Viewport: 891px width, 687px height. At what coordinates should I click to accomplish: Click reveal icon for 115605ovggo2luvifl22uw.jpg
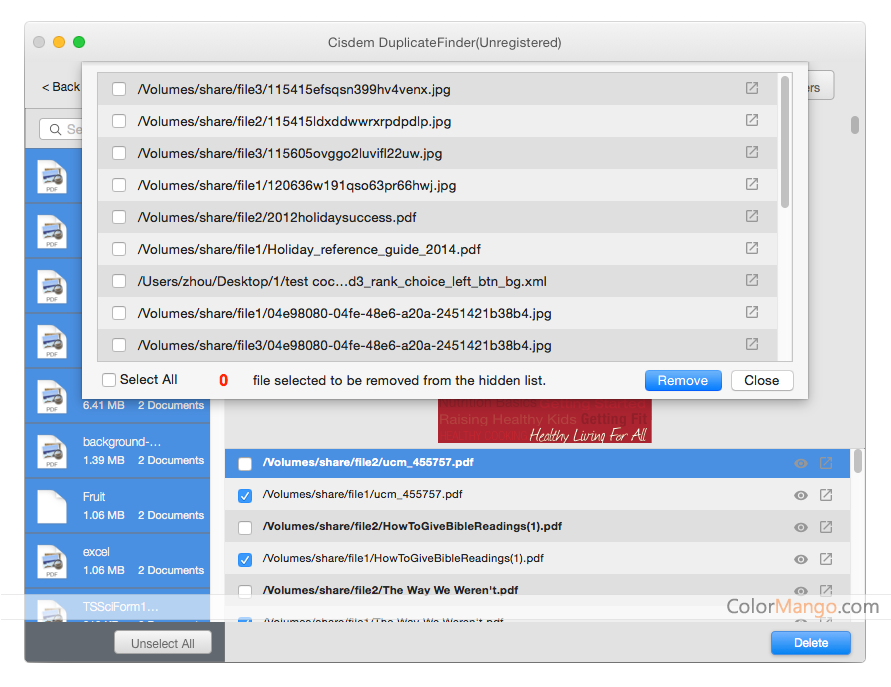click(752, 152)
